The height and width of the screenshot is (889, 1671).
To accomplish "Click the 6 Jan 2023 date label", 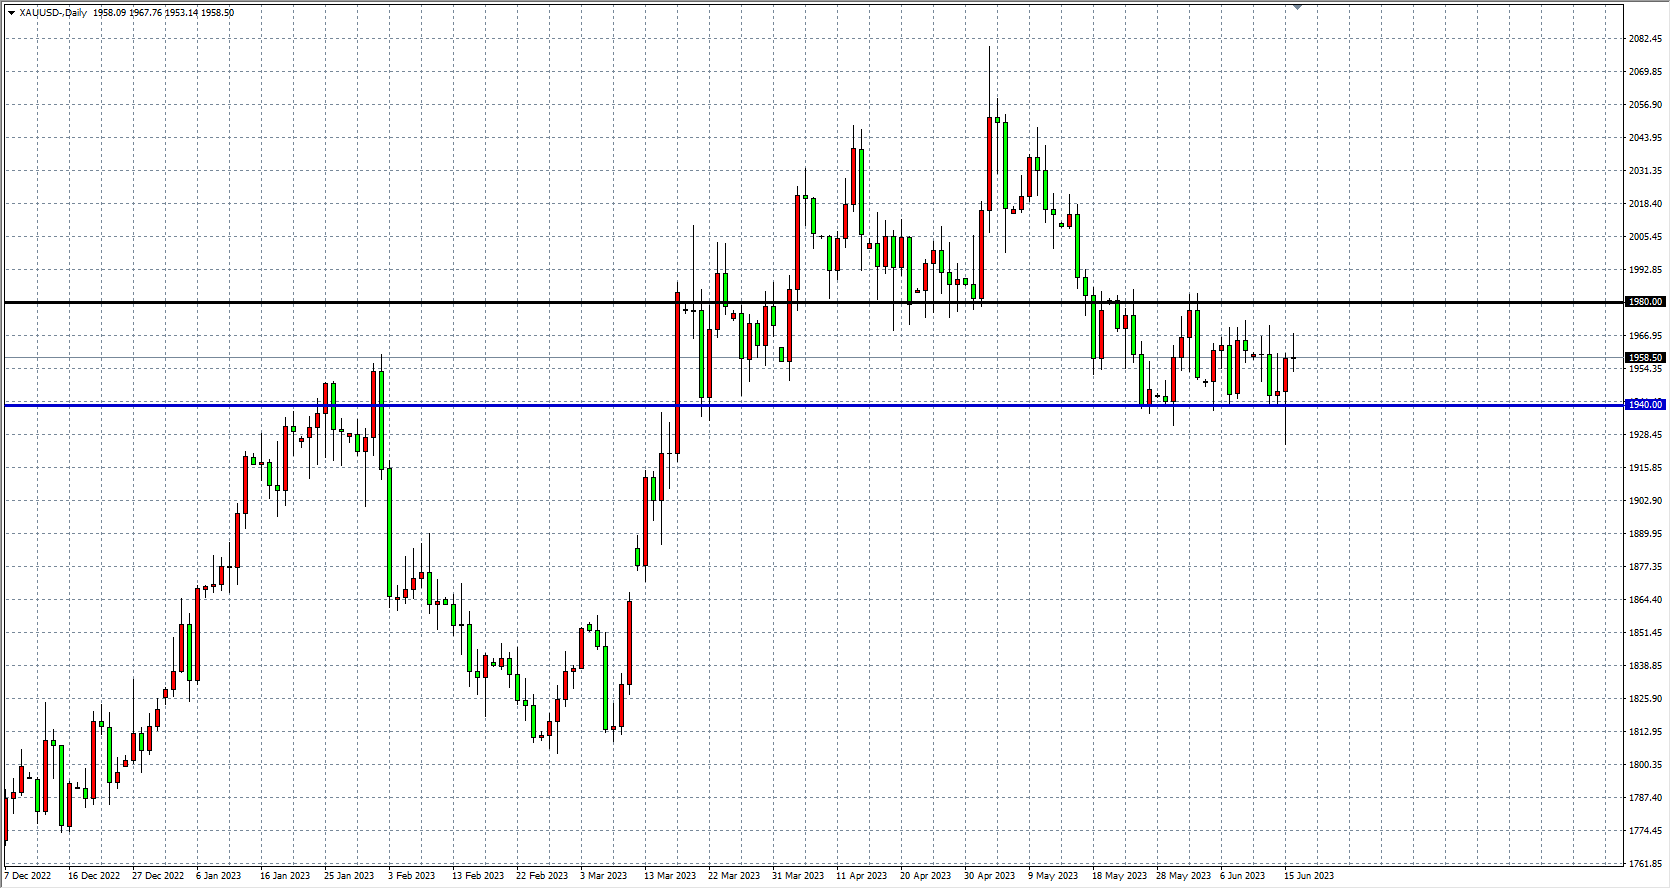I will (x=219, y=876).
